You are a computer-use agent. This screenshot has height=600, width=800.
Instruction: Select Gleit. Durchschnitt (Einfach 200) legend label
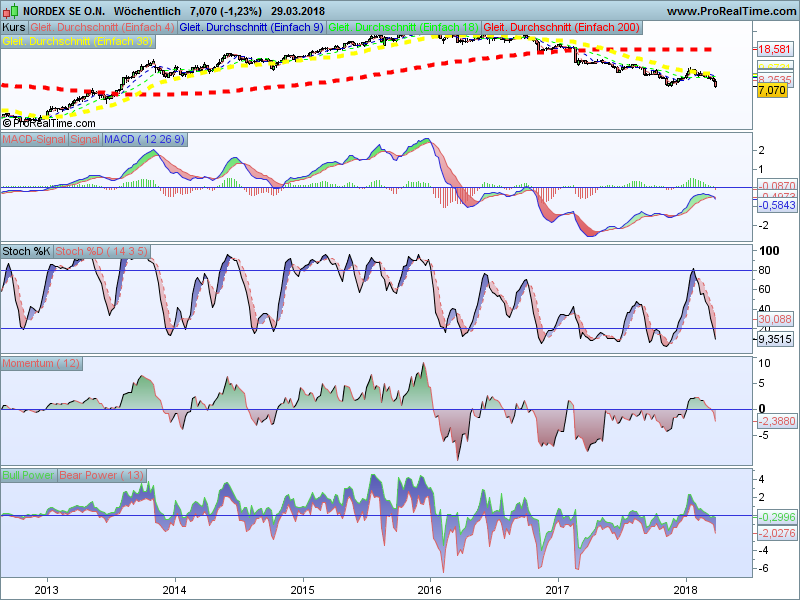[562, 28]
